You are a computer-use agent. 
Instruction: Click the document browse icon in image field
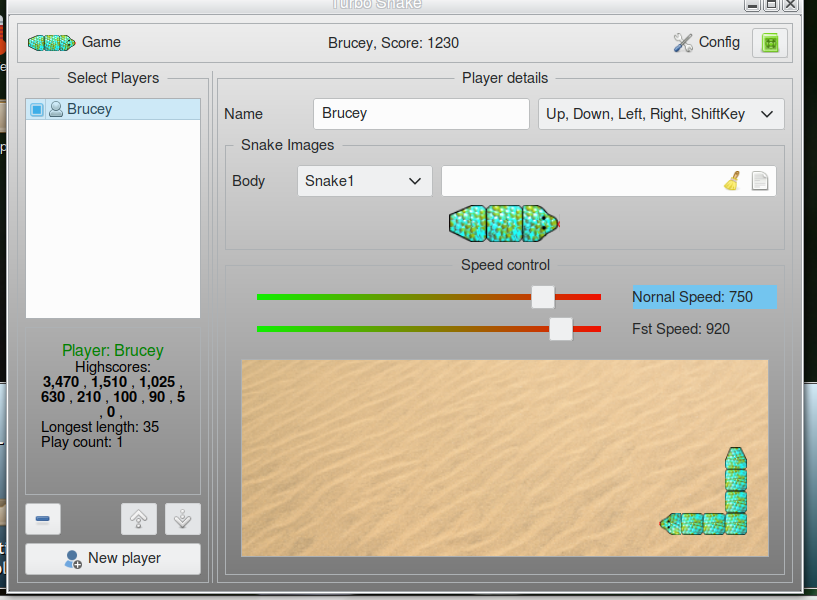[760, 181]
